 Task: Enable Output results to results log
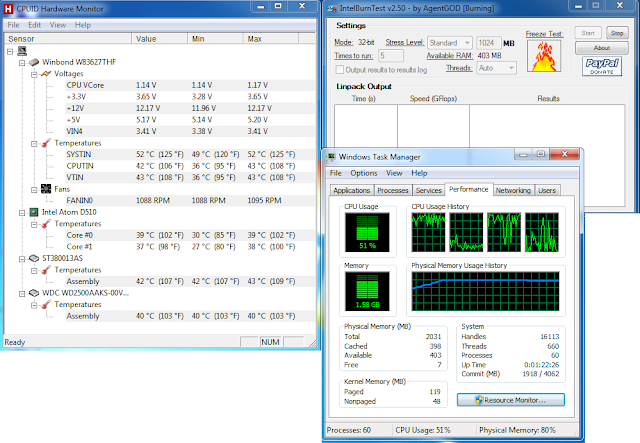[339, 70]
